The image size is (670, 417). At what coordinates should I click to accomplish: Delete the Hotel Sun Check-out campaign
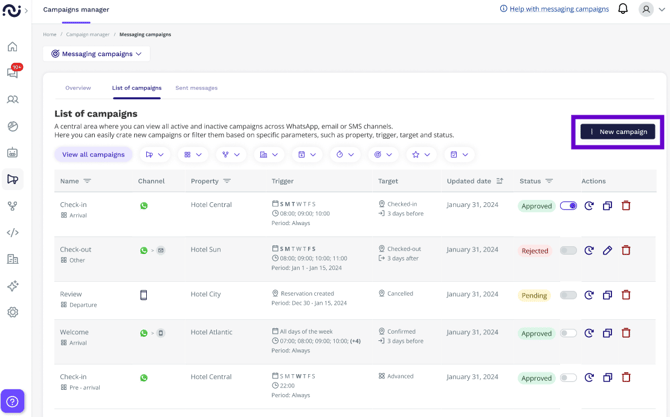click(626, 250)
